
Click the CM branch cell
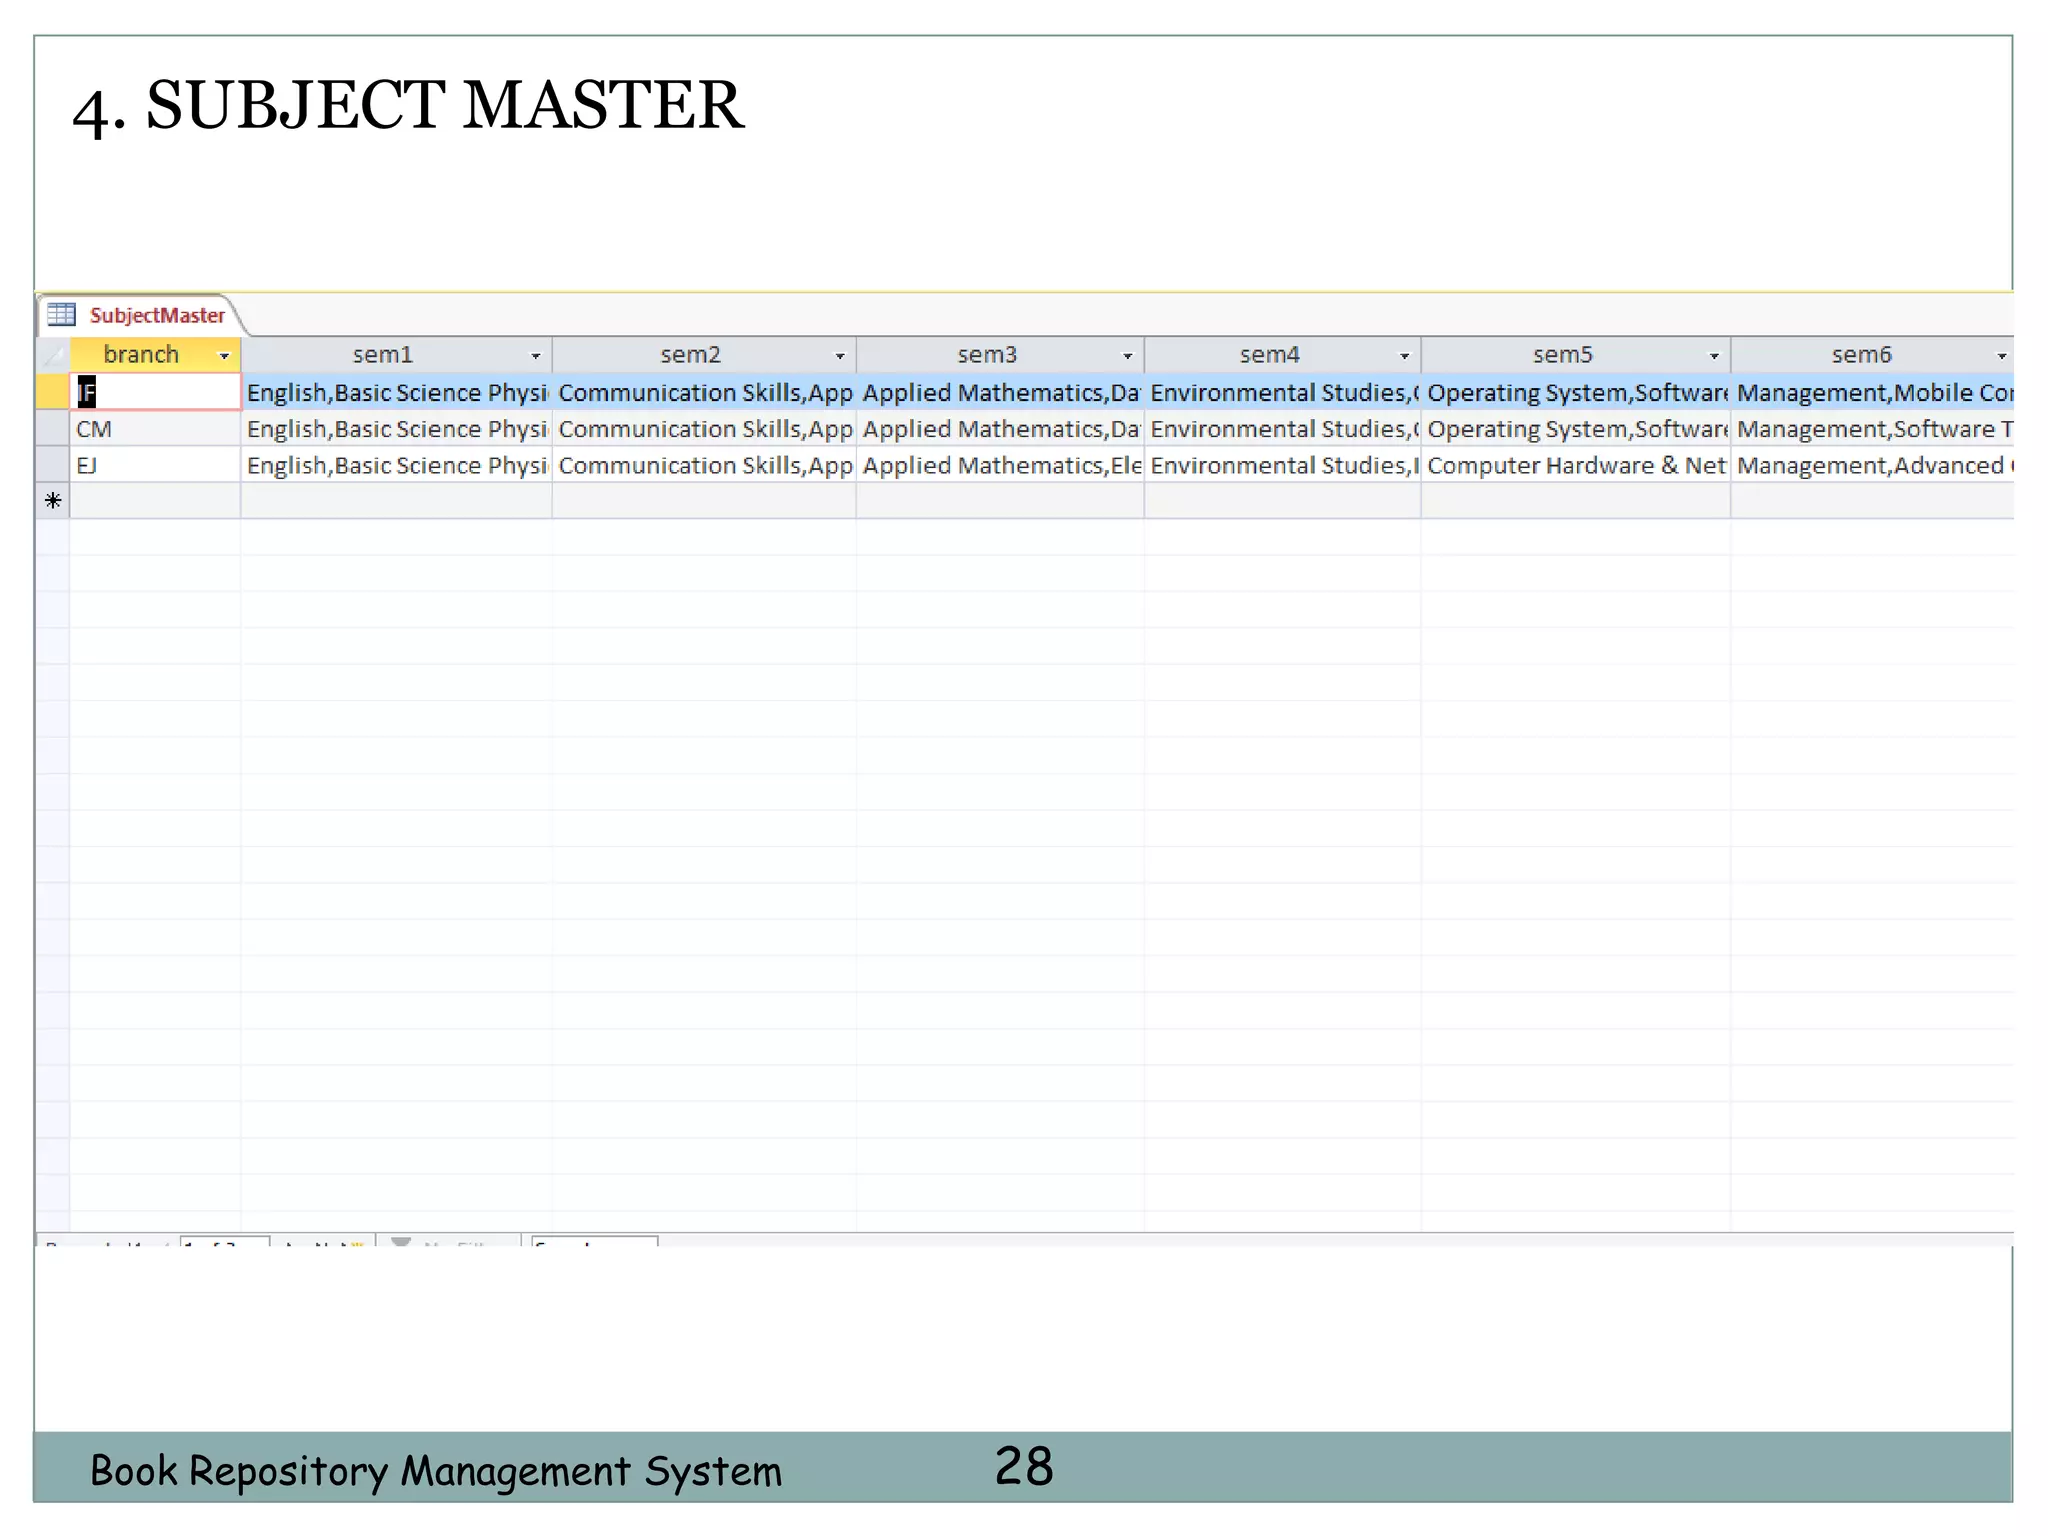click(x=156, y=429)
